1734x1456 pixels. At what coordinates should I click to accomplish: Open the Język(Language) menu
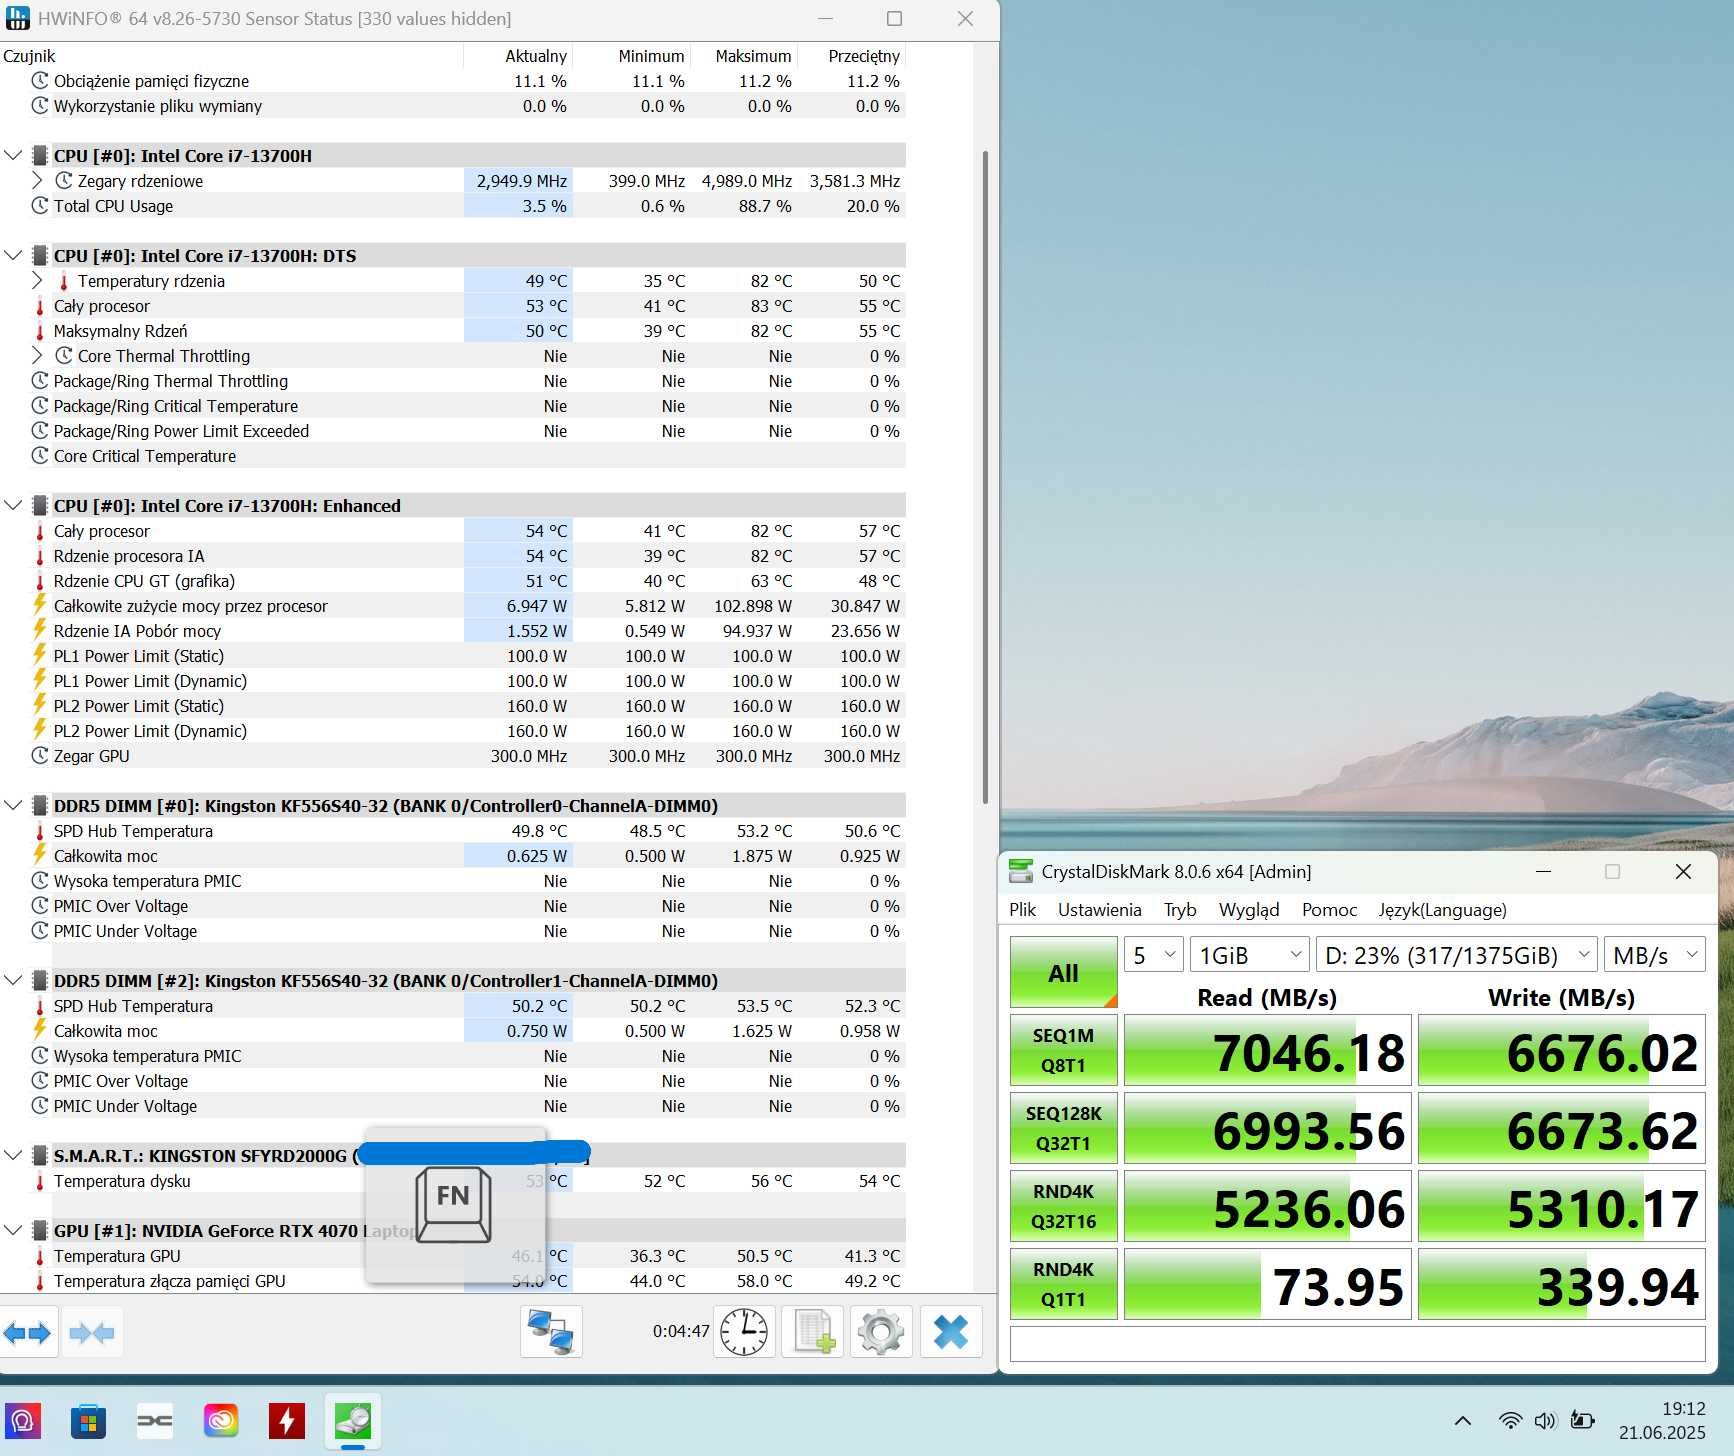coord(1442,910)
